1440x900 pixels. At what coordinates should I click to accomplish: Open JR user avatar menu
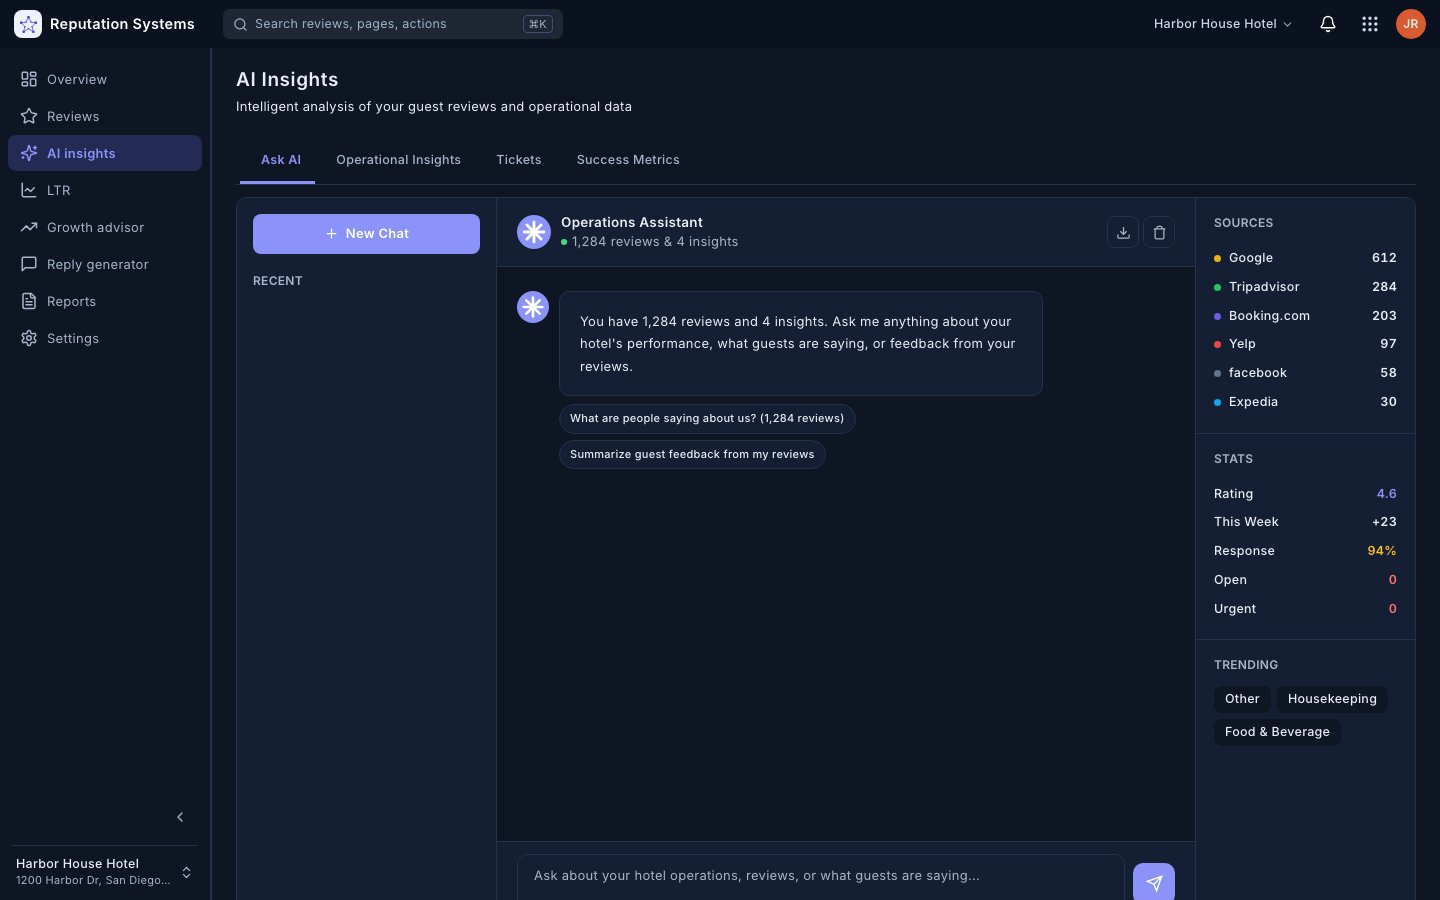coord(1411,24)
